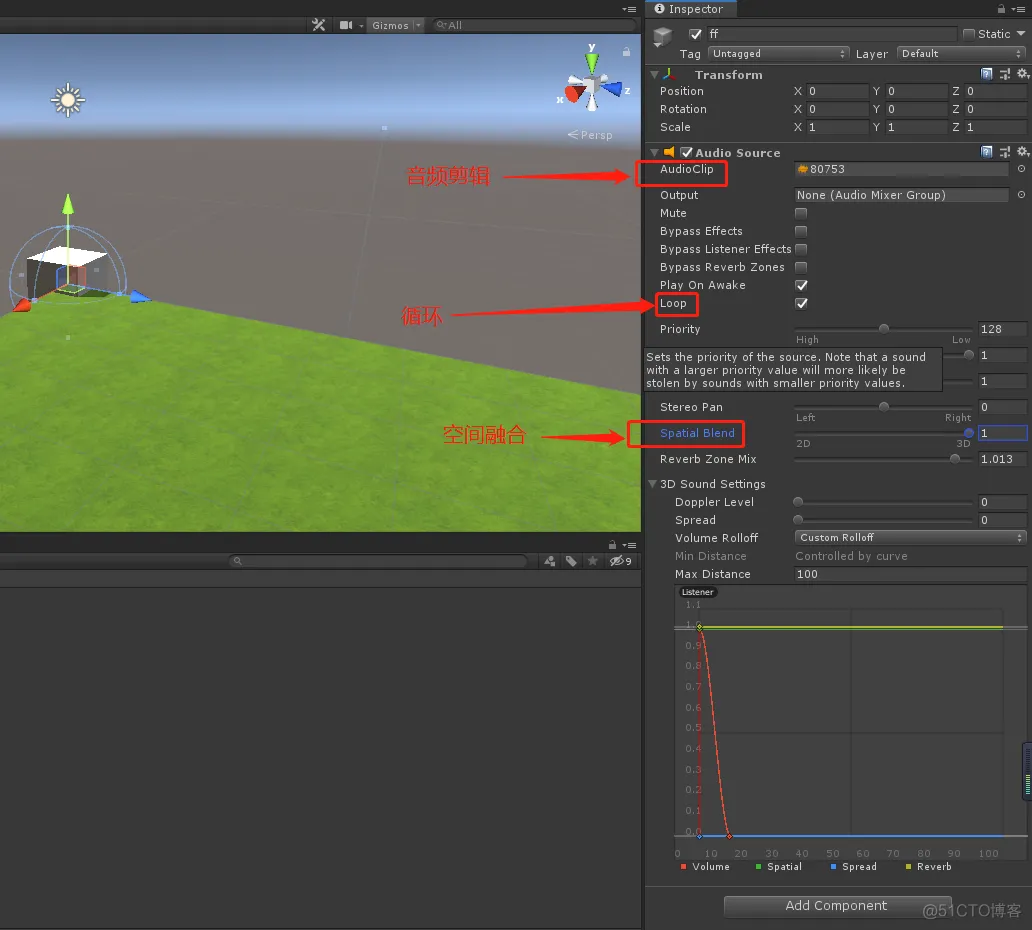Click the Transform preset icon
1032x930 pixels.
pyautogui.click(x=1004, y=74)
